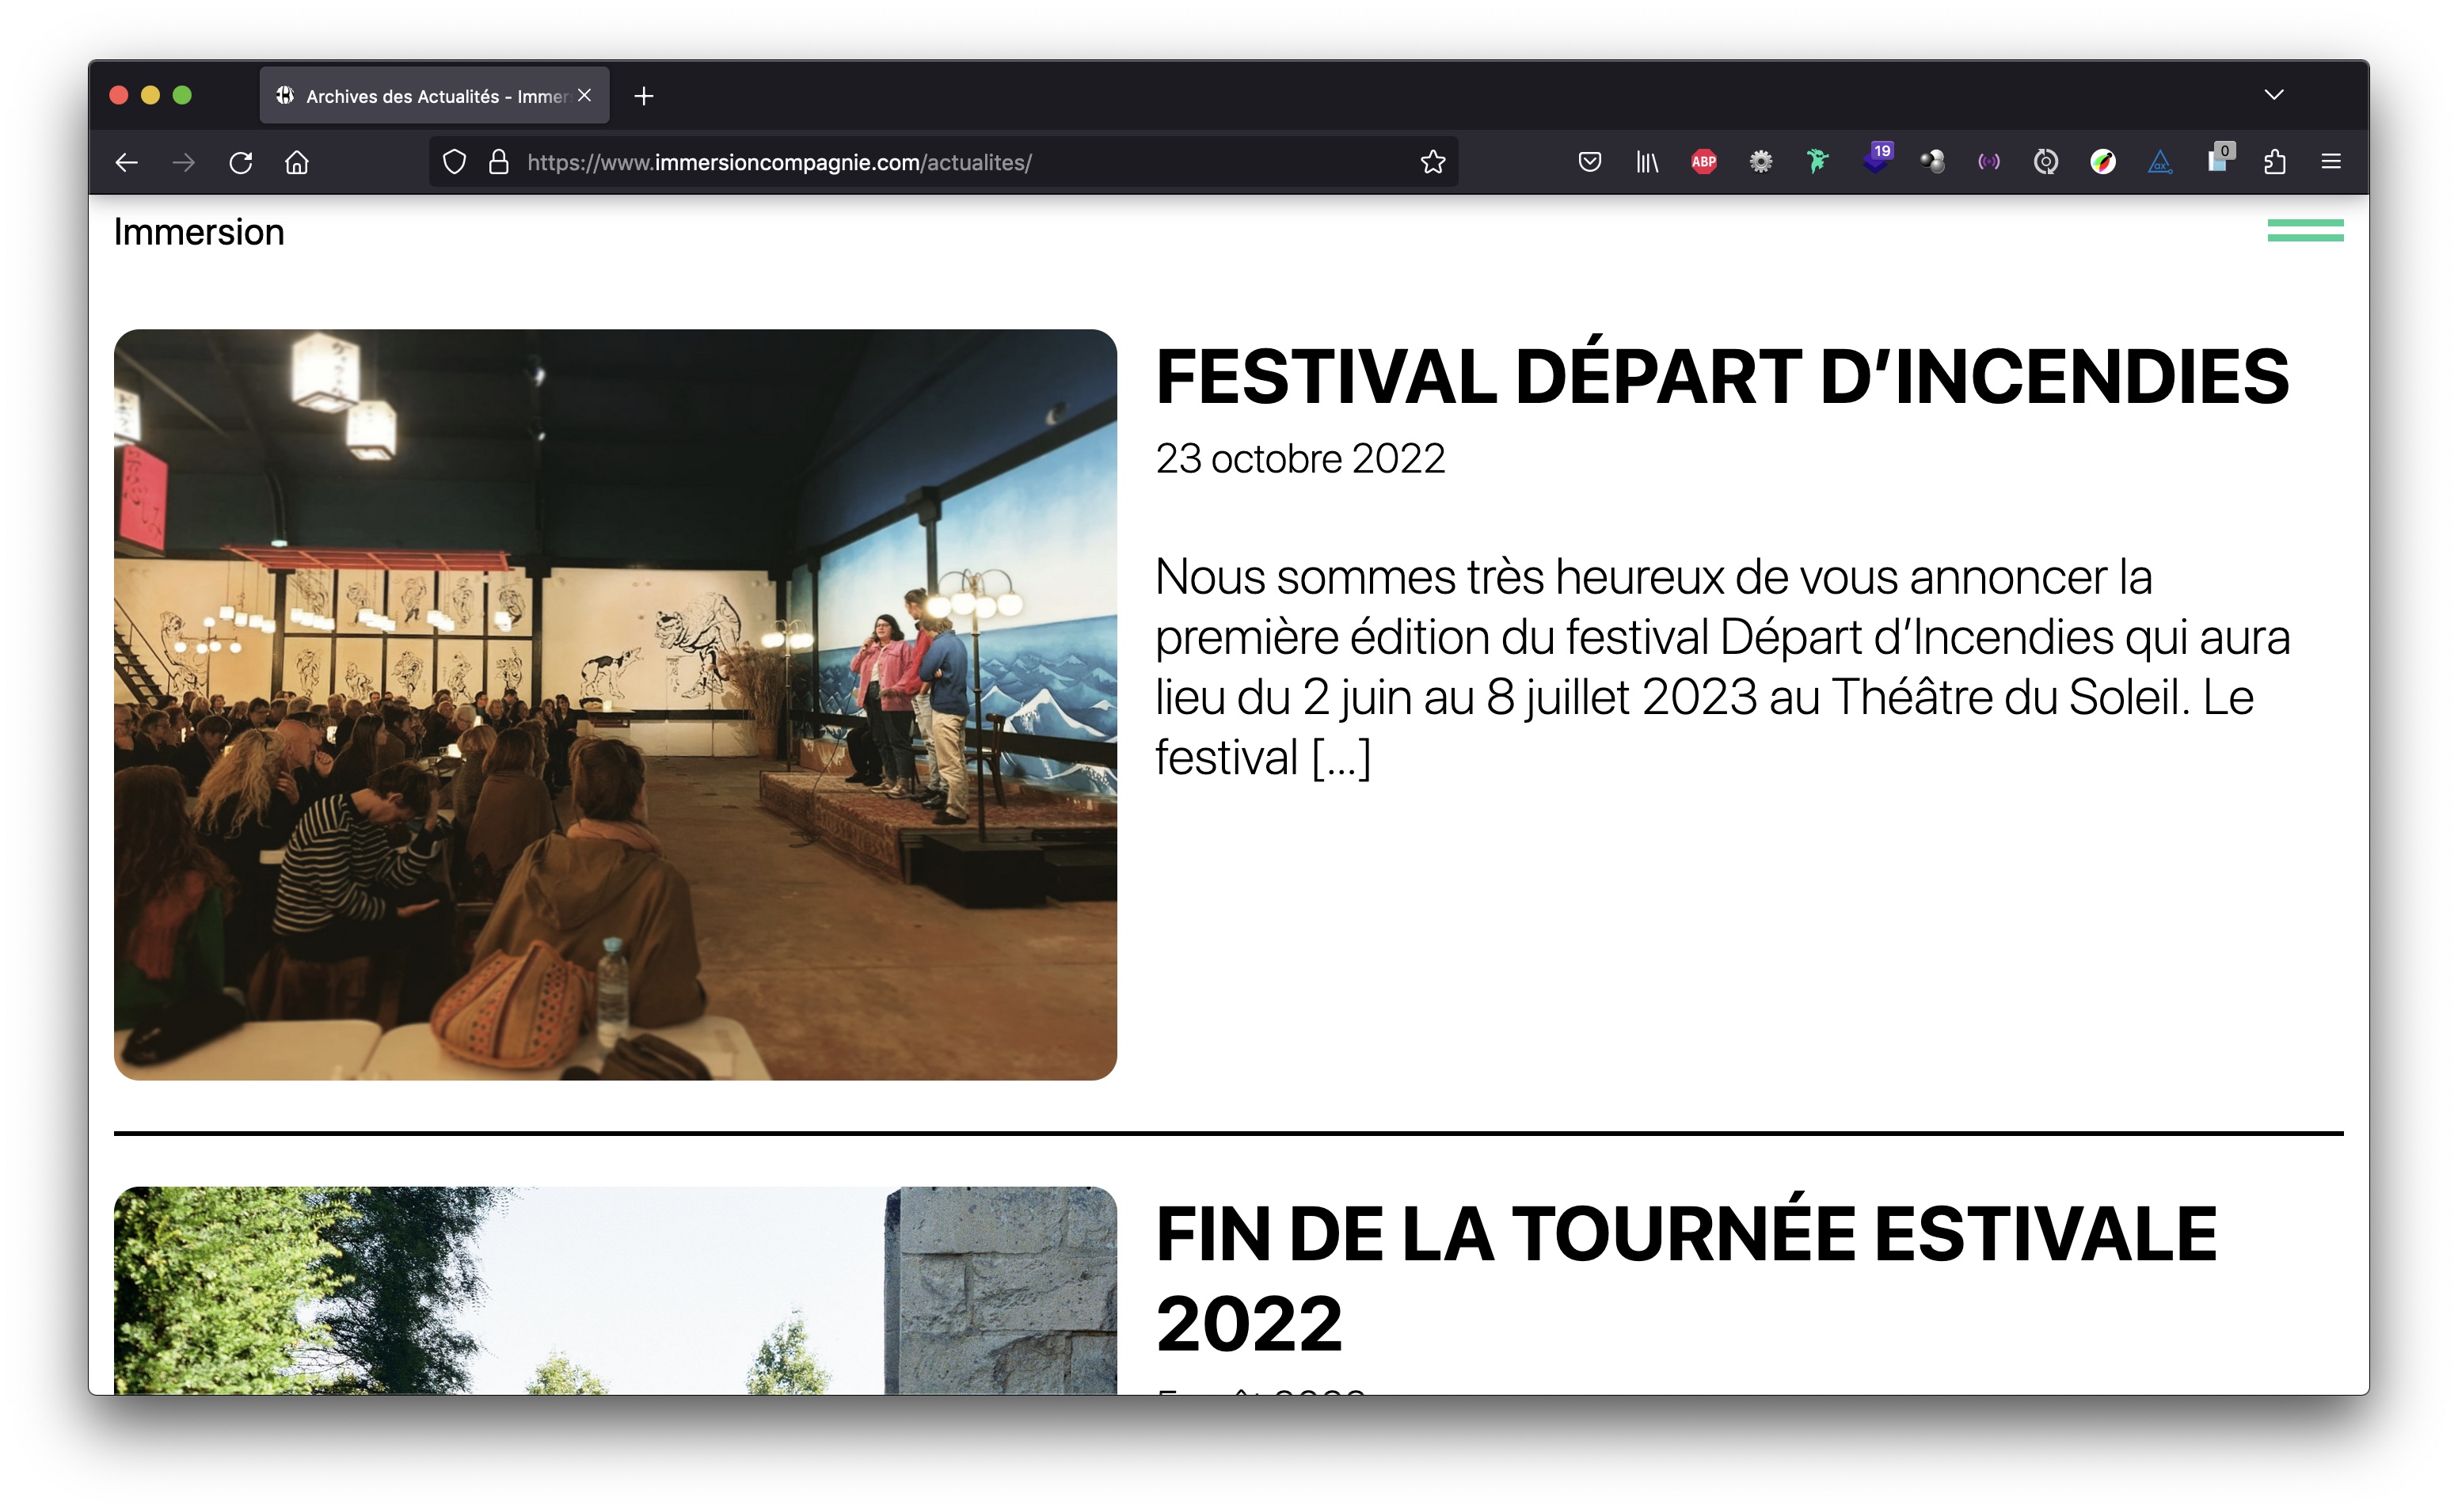2458x1512 pixels.
Task: Open the green hamburger site menu
Action: pyautogui.click(x=2305, y=231)
